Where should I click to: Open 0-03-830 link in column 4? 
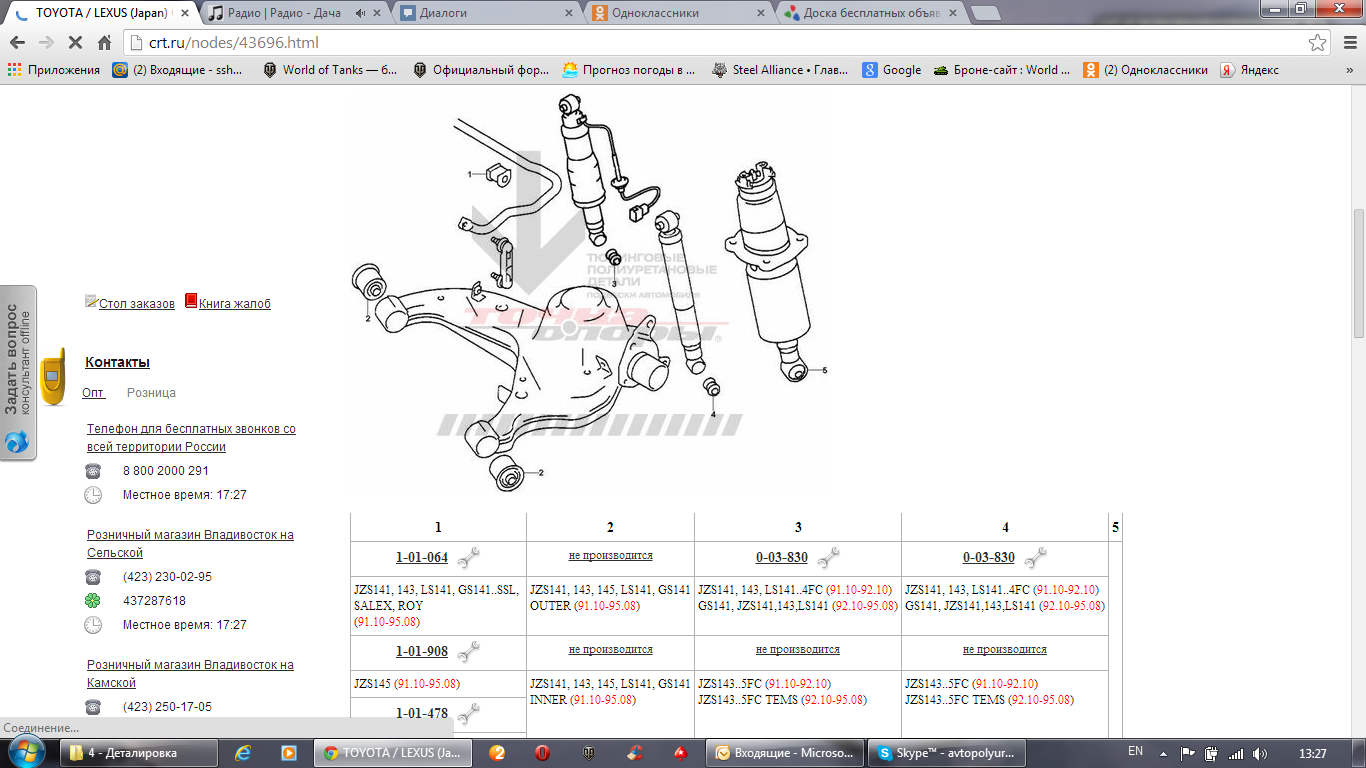(989, 557)
